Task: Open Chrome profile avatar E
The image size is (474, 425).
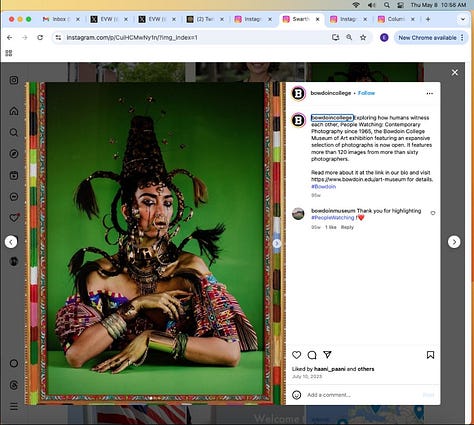Action: coord(384,38)
